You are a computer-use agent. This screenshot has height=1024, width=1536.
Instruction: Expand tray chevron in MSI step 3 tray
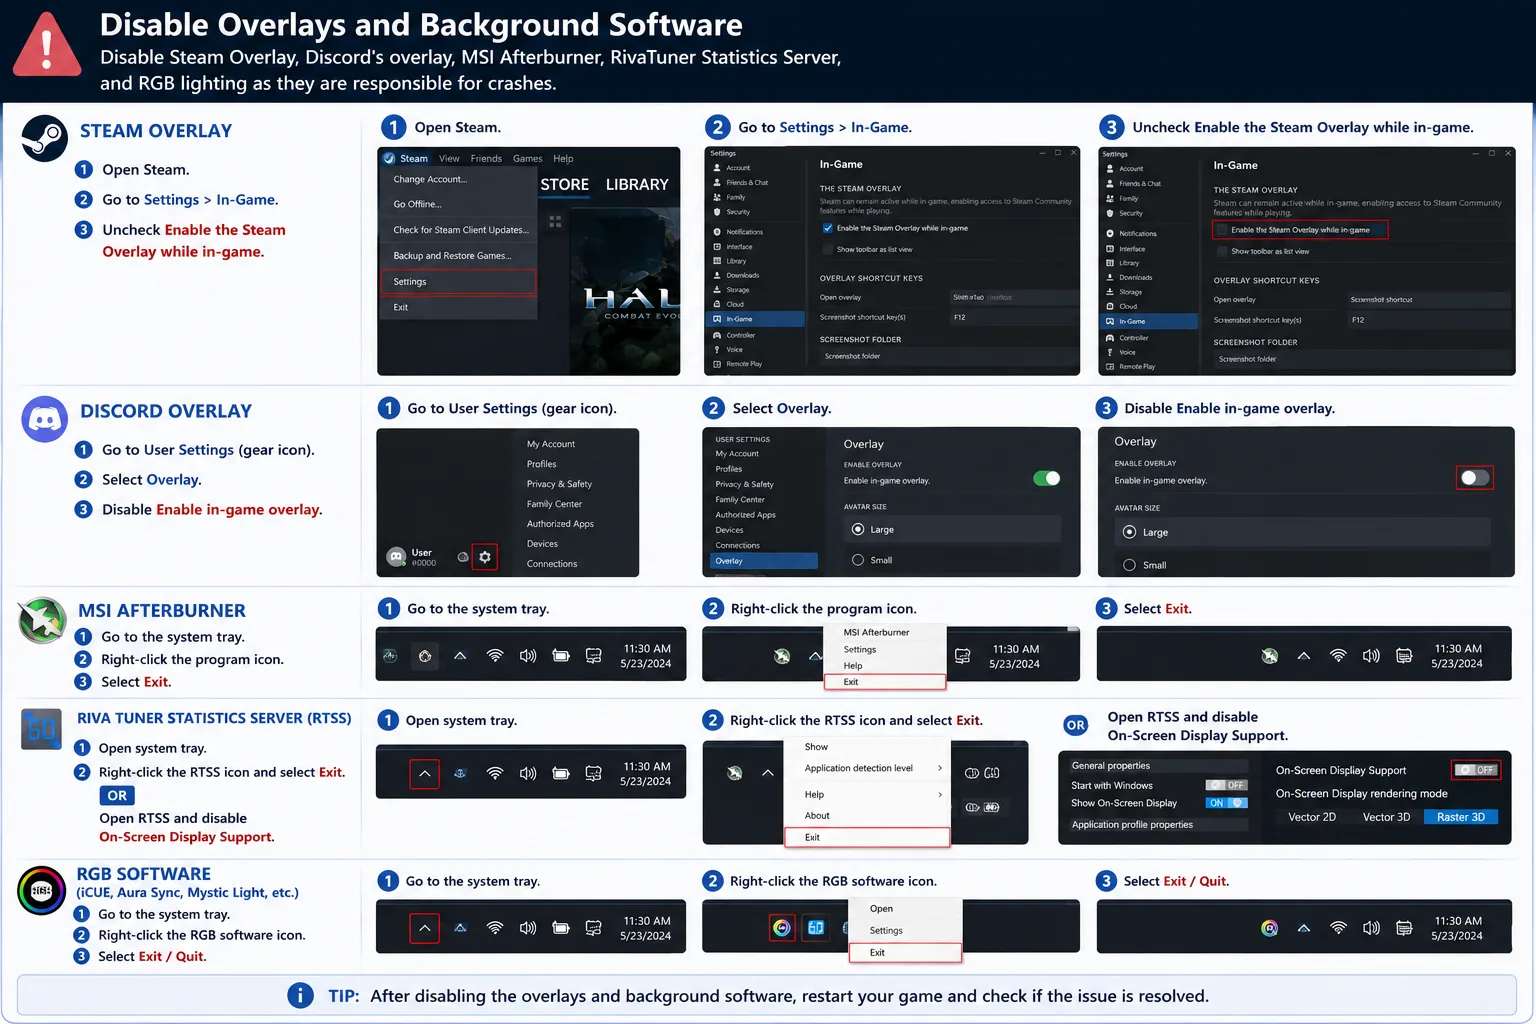1303,656
